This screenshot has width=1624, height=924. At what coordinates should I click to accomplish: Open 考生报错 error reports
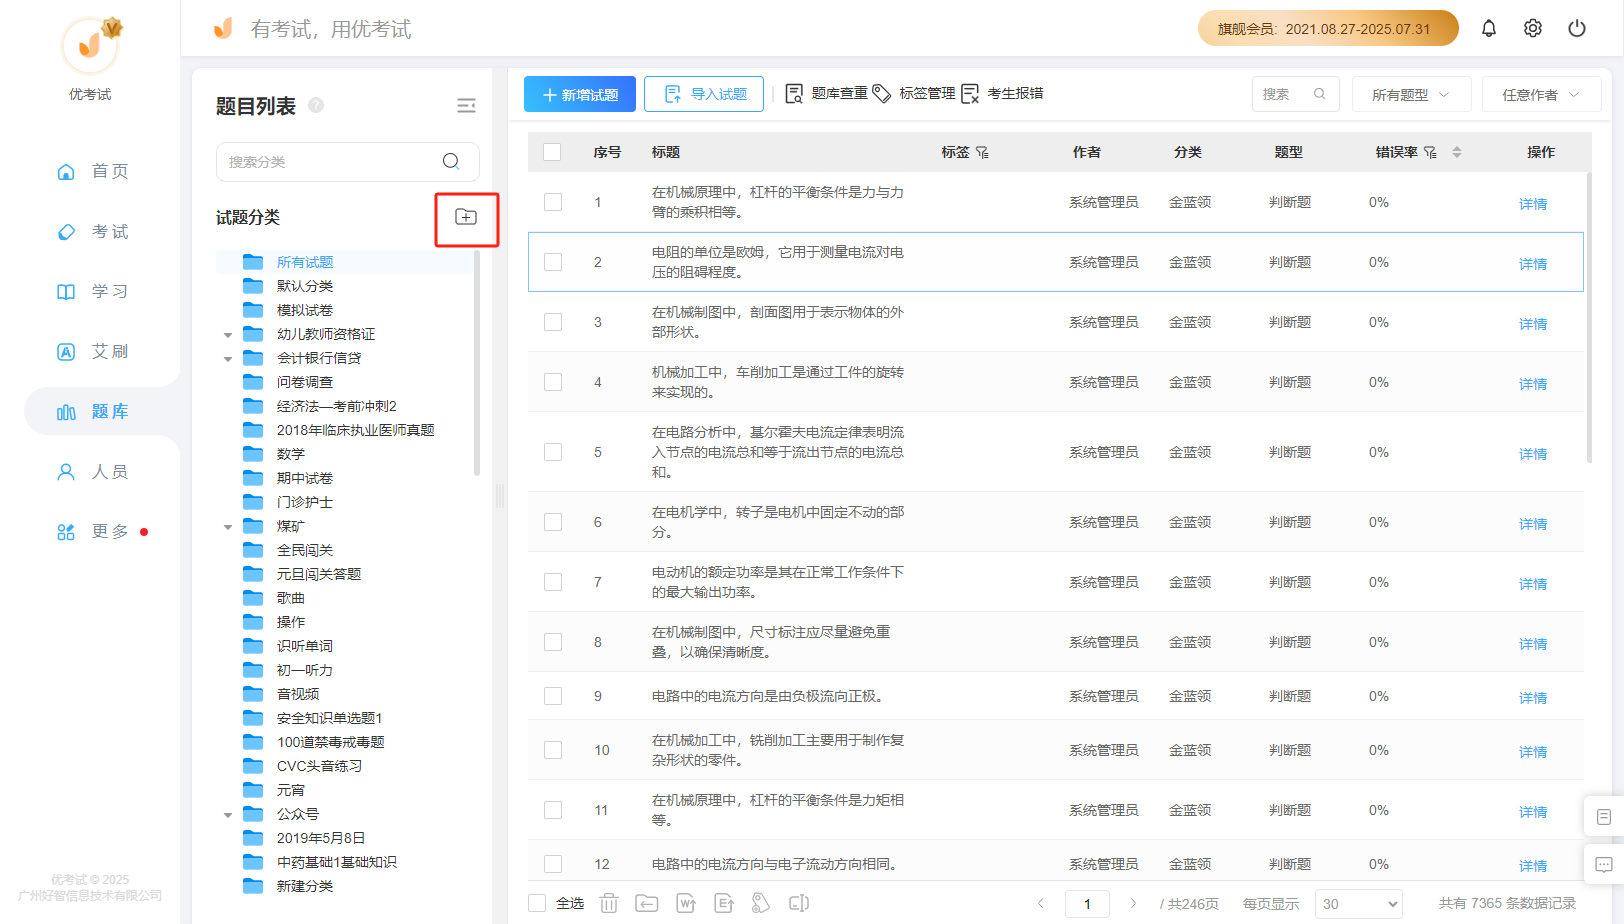(1002, 93)
